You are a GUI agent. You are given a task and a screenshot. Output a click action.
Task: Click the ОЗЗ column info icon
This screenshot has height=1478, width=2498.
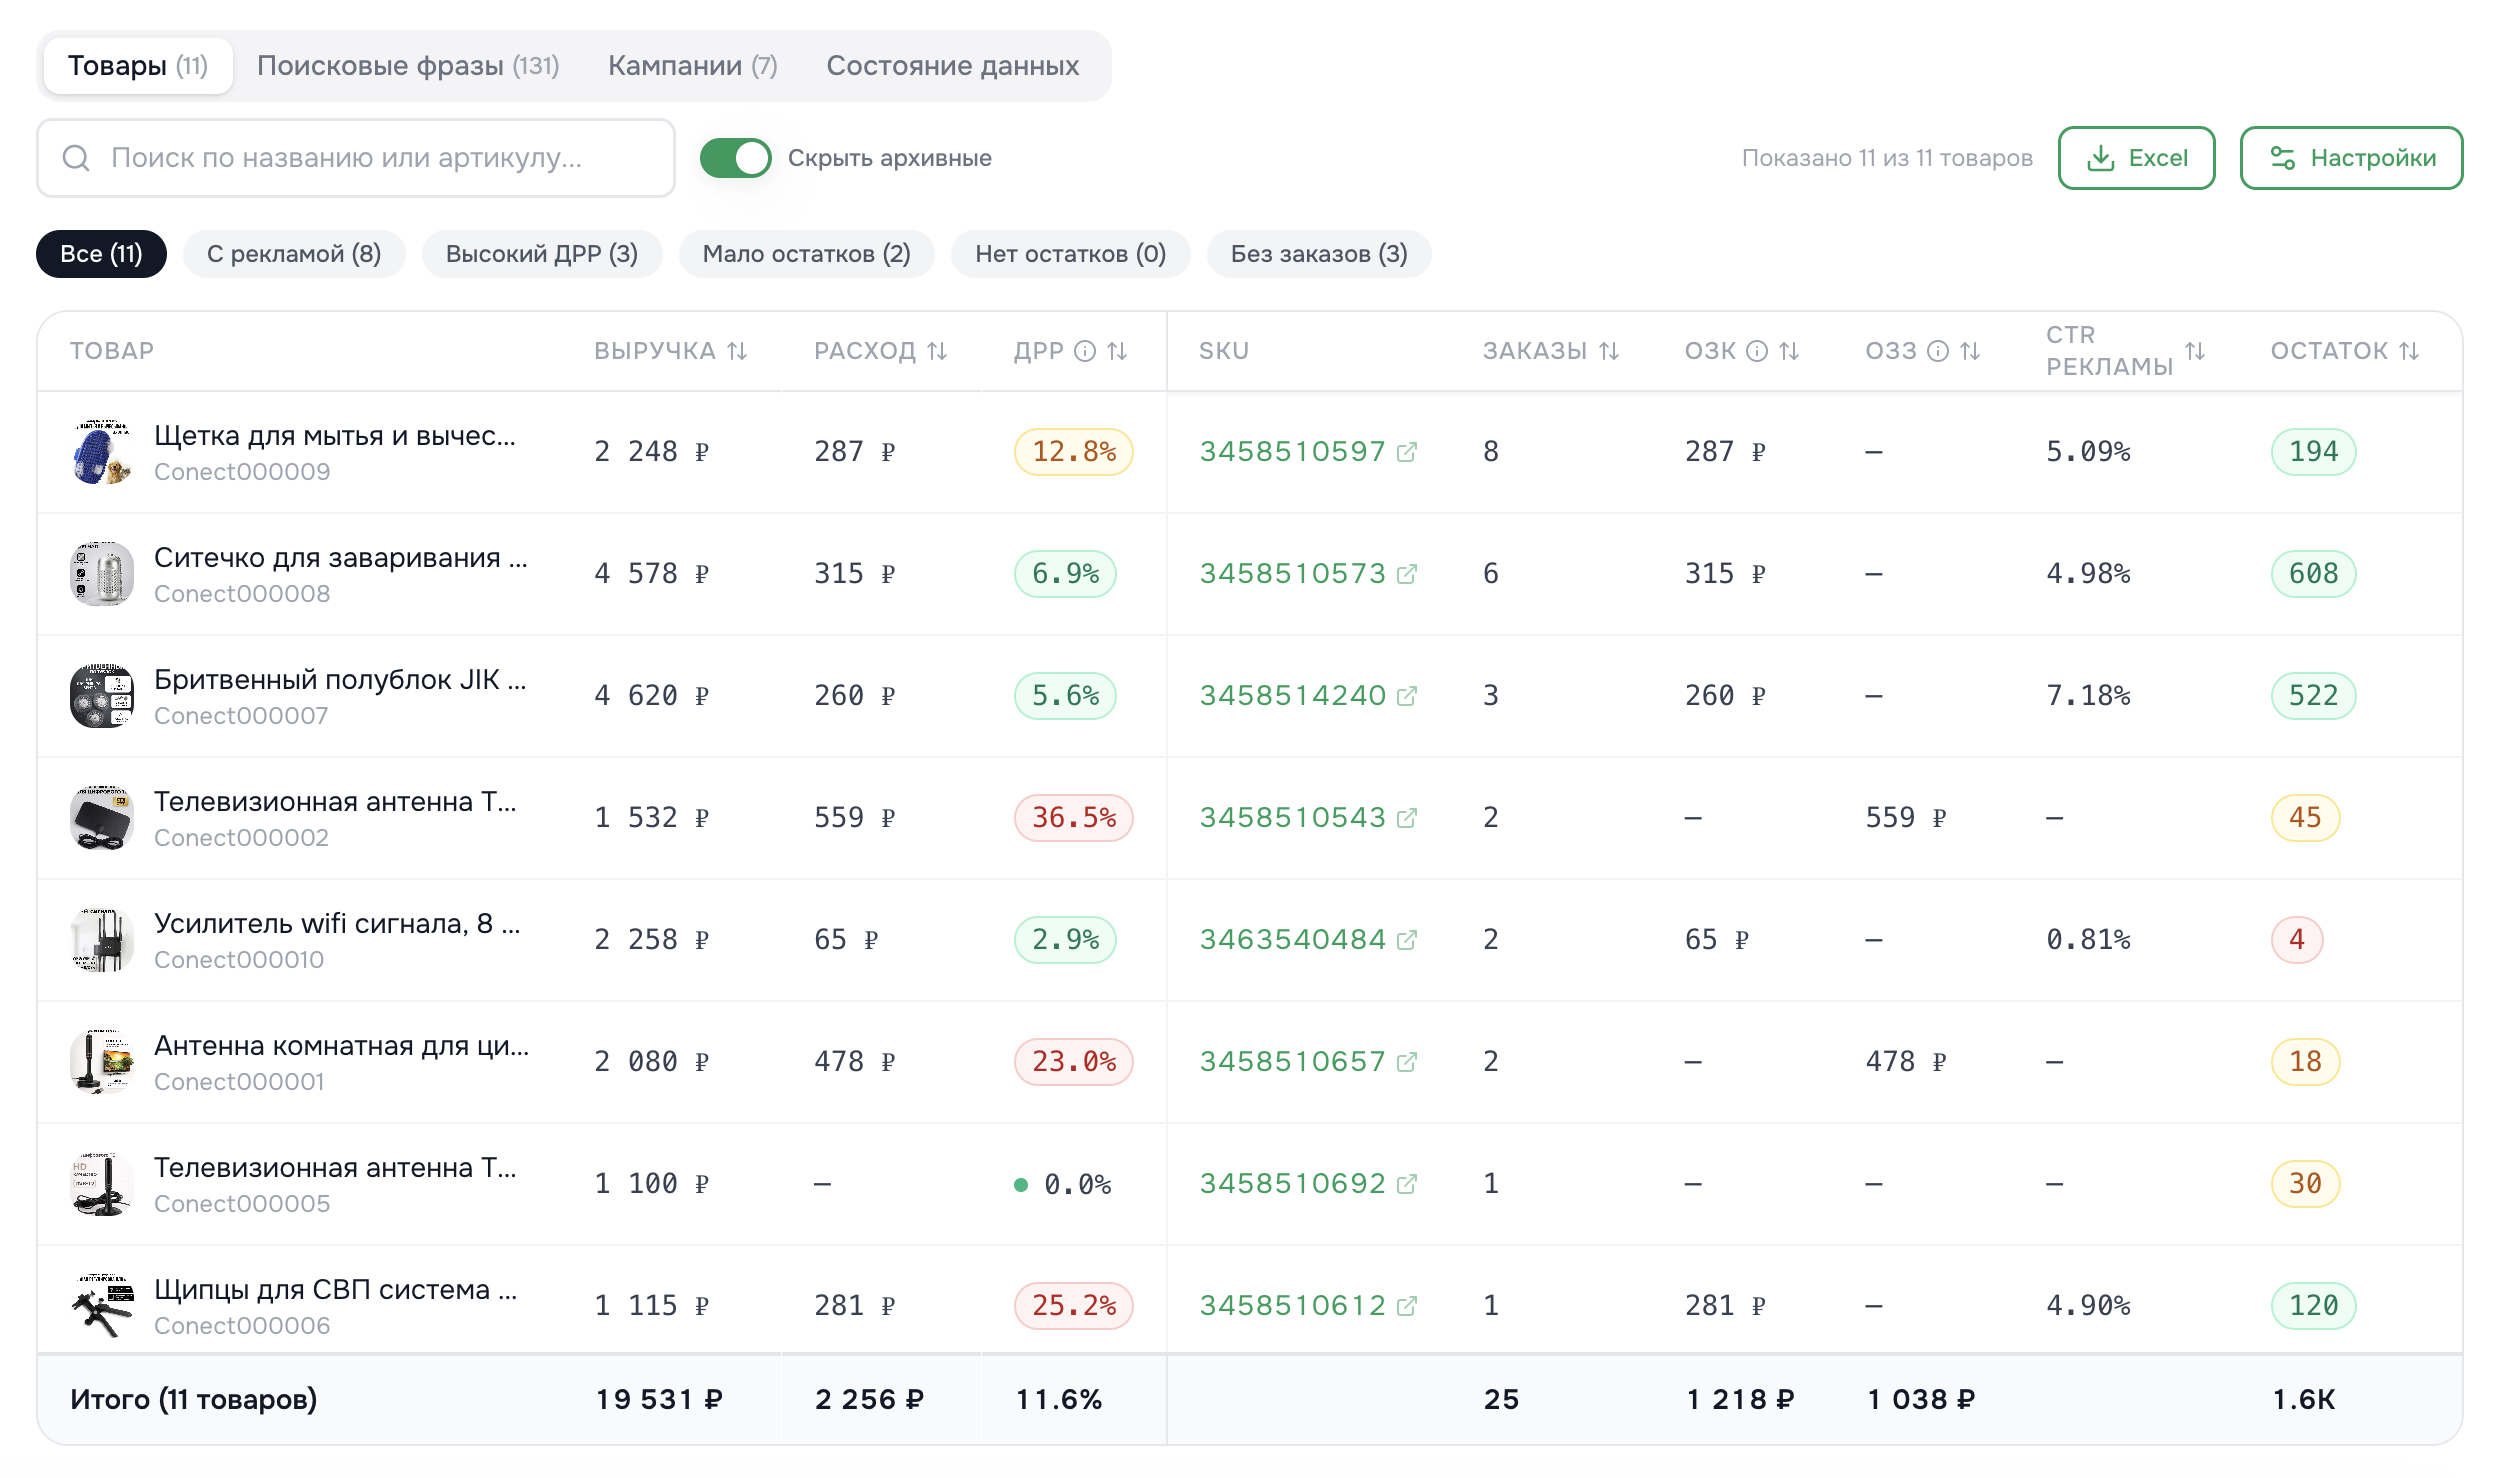click(x=1938, y=351)
